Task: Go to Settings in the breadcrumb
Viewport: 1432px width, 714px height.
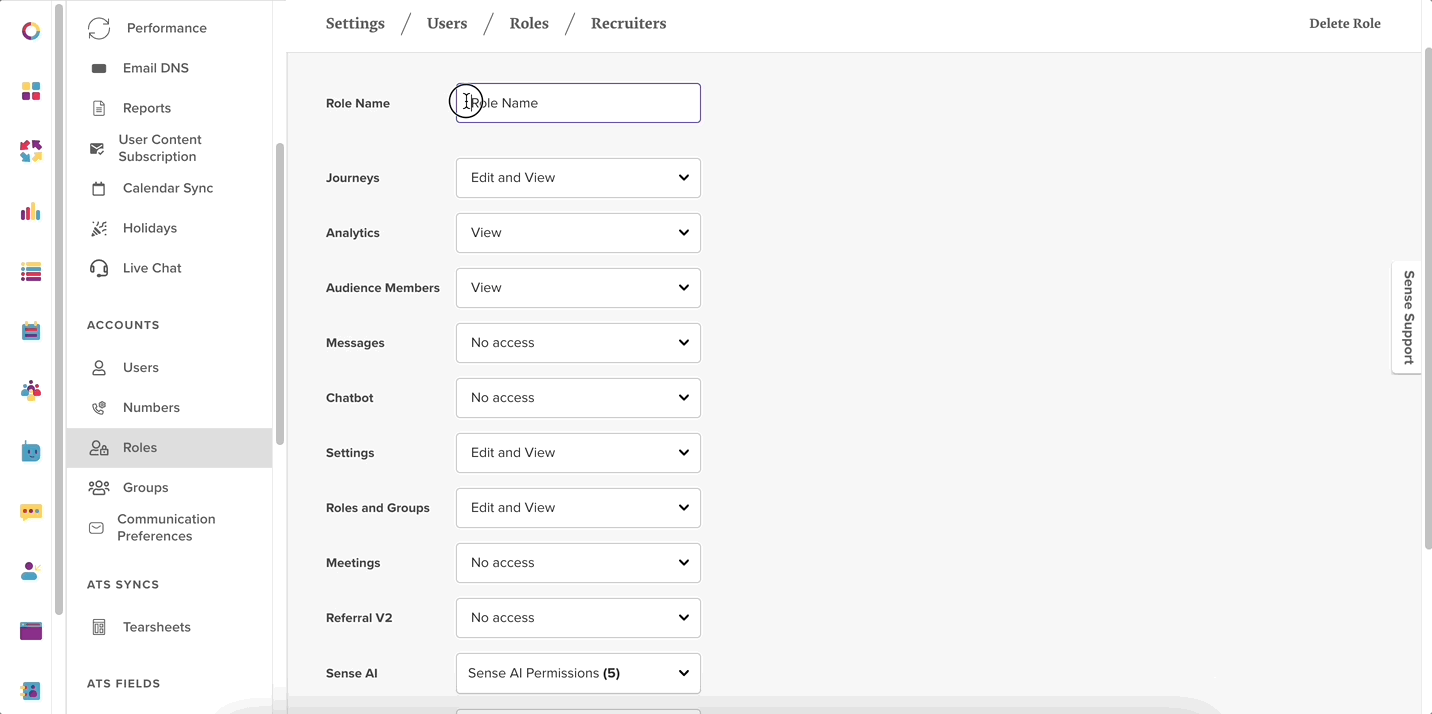Action: coord(355,23)
